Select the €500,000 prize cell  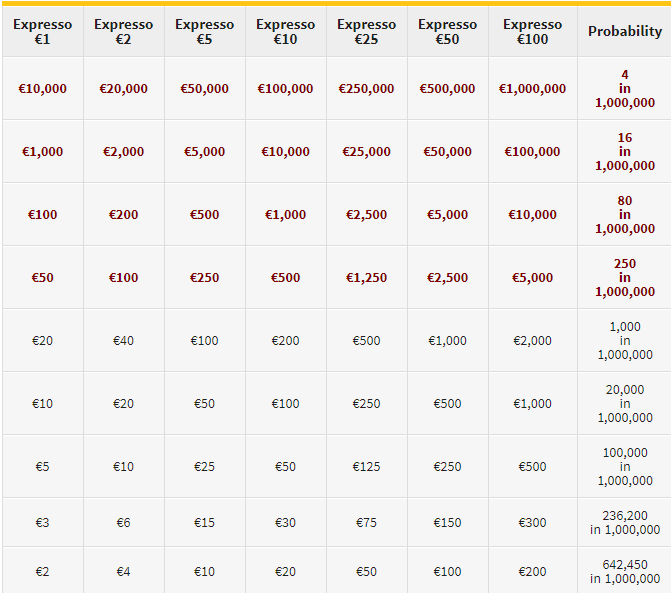(447, 89)
